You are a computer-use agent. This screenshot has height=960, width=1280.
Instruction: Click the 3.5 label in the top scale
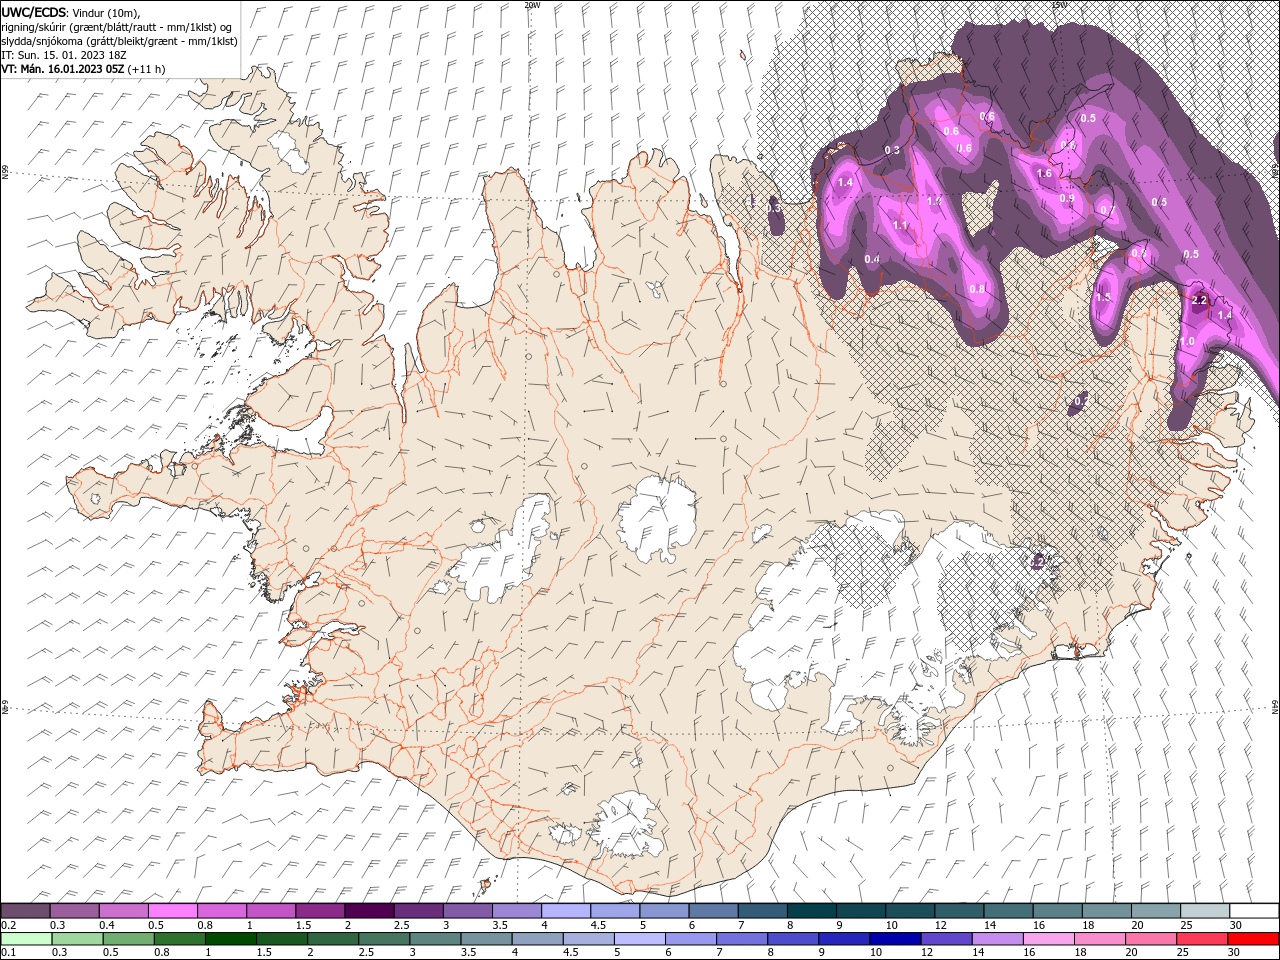coord(499,926)
